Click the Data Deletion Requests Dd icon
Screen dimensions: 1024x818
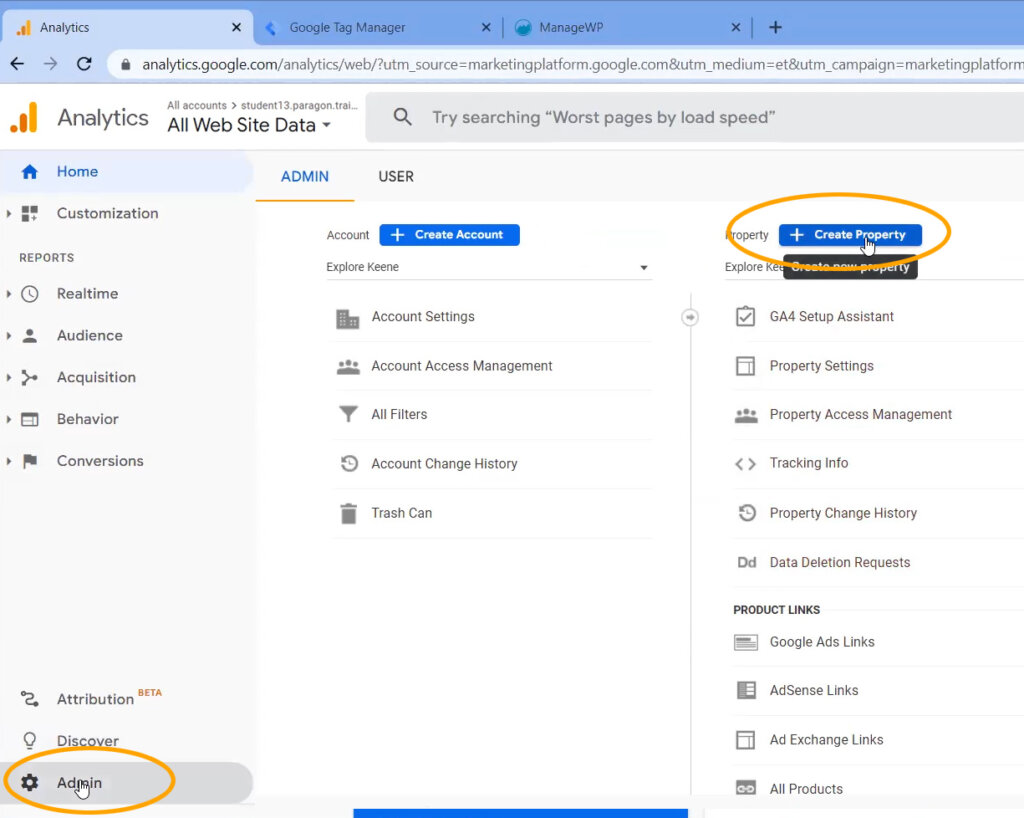pos(746,563)
